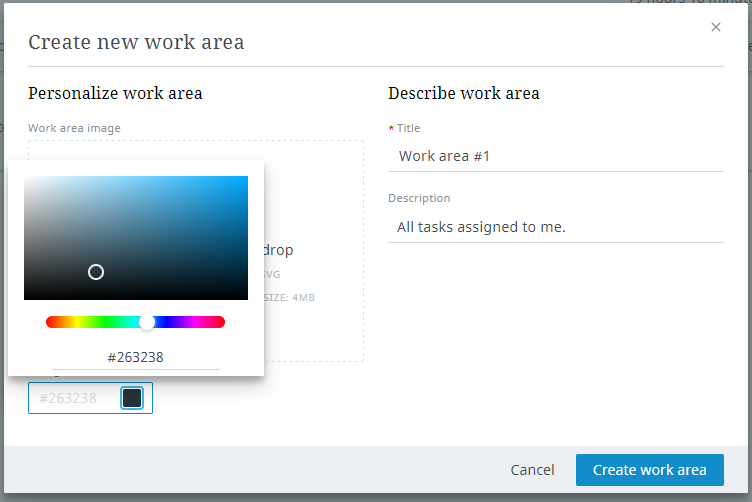Viewport: 752px width, 502px height.
Task: Pick yellow on the hue slider
Action: tap(77, 322)
